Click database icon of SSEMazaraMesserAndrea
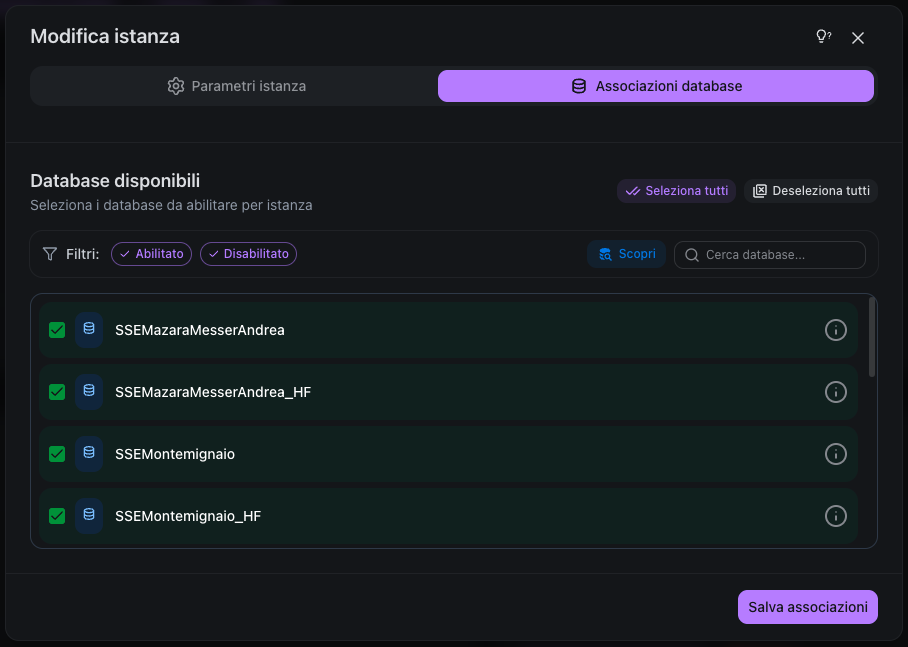 point(89,330)
